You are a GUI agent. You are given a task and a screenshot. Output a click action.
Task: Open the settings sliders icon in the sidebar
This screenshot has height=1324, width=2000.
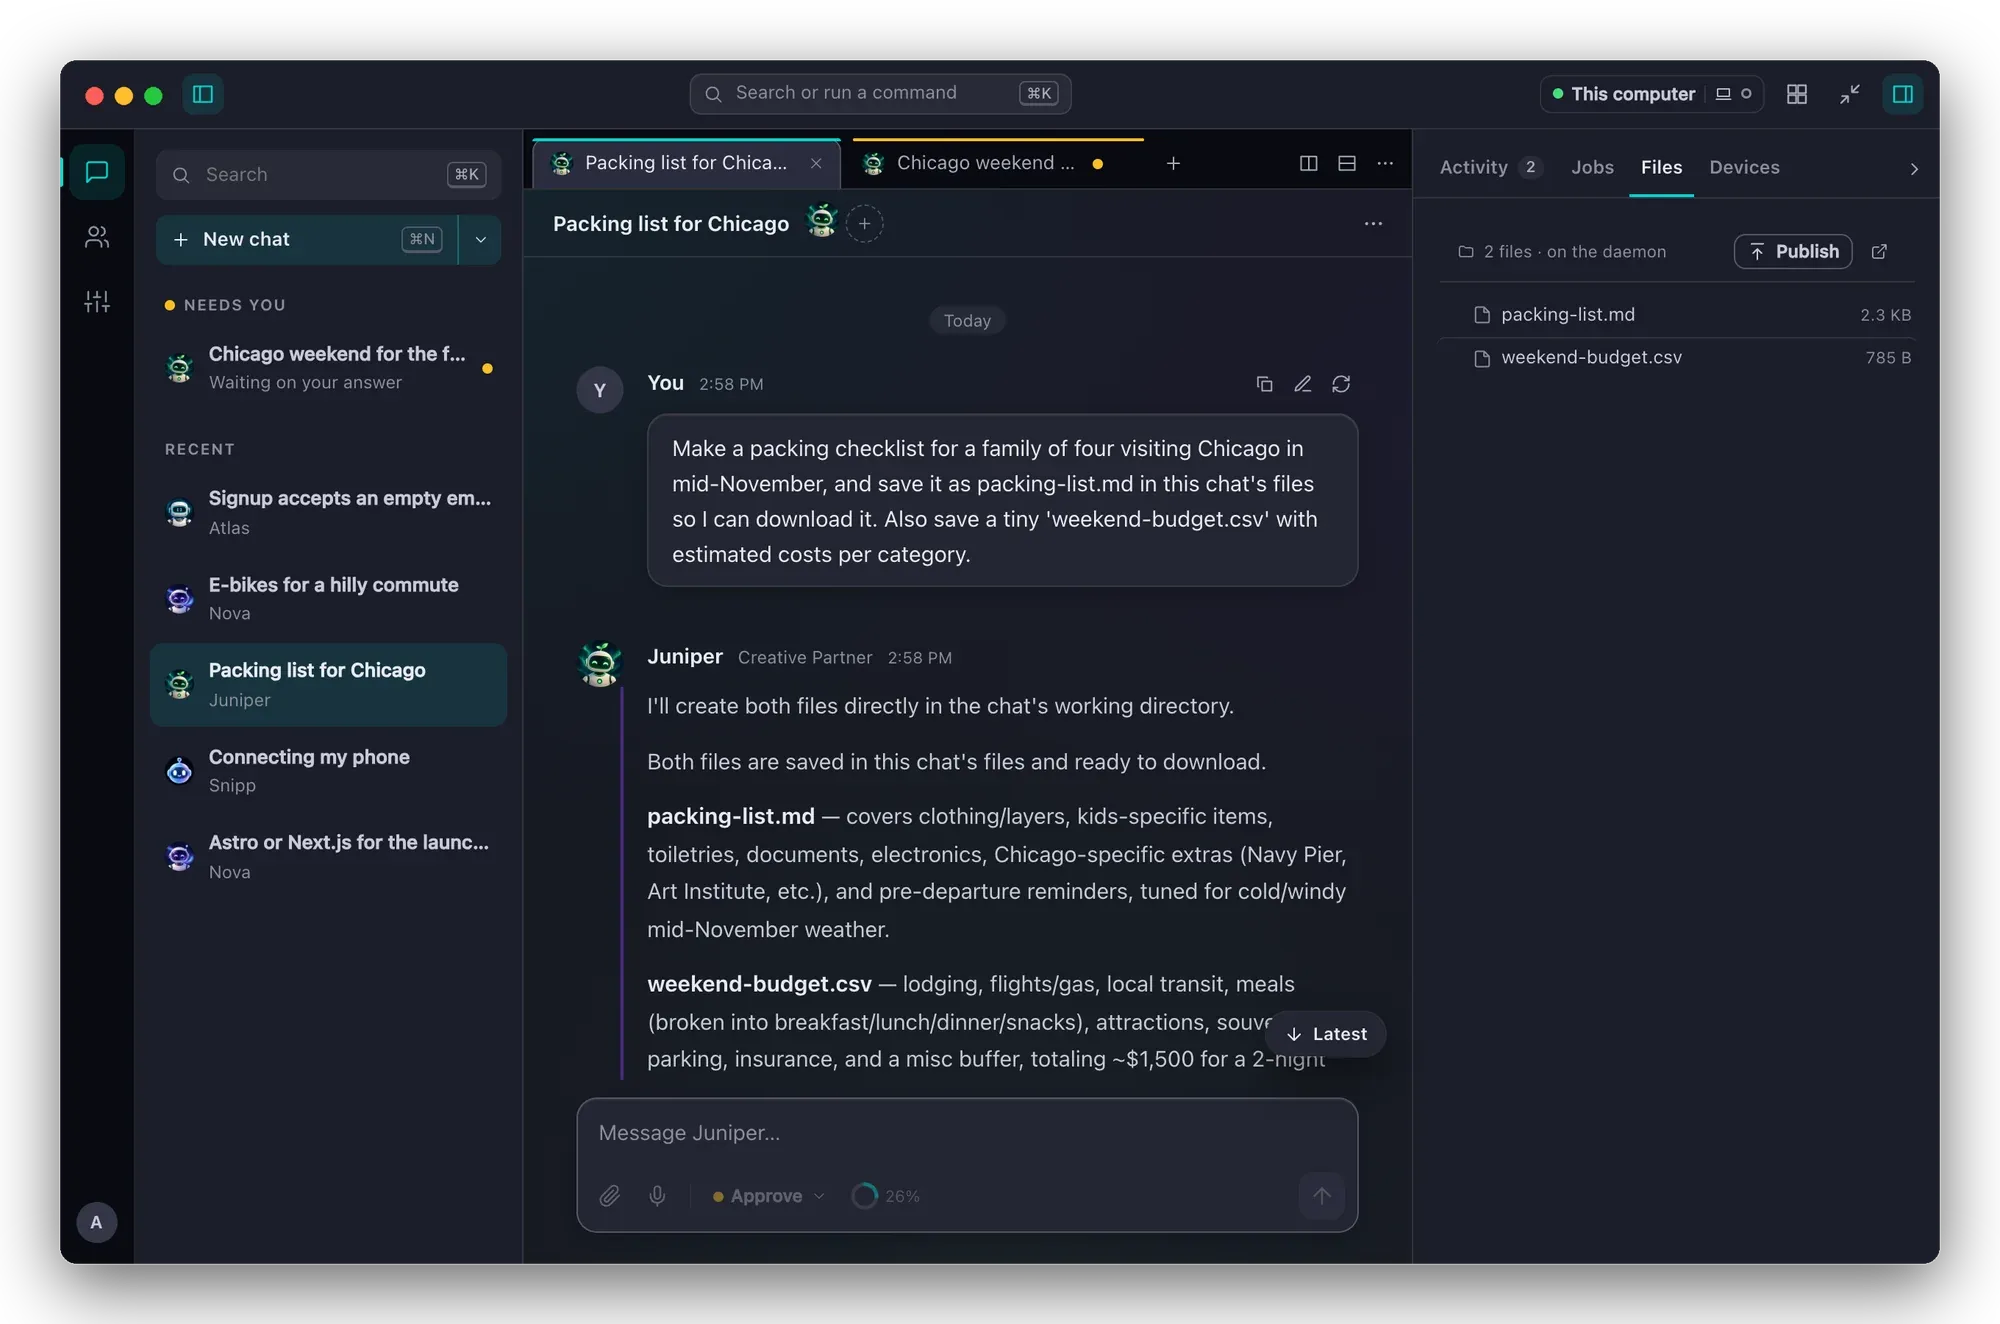tap(97, 301)
